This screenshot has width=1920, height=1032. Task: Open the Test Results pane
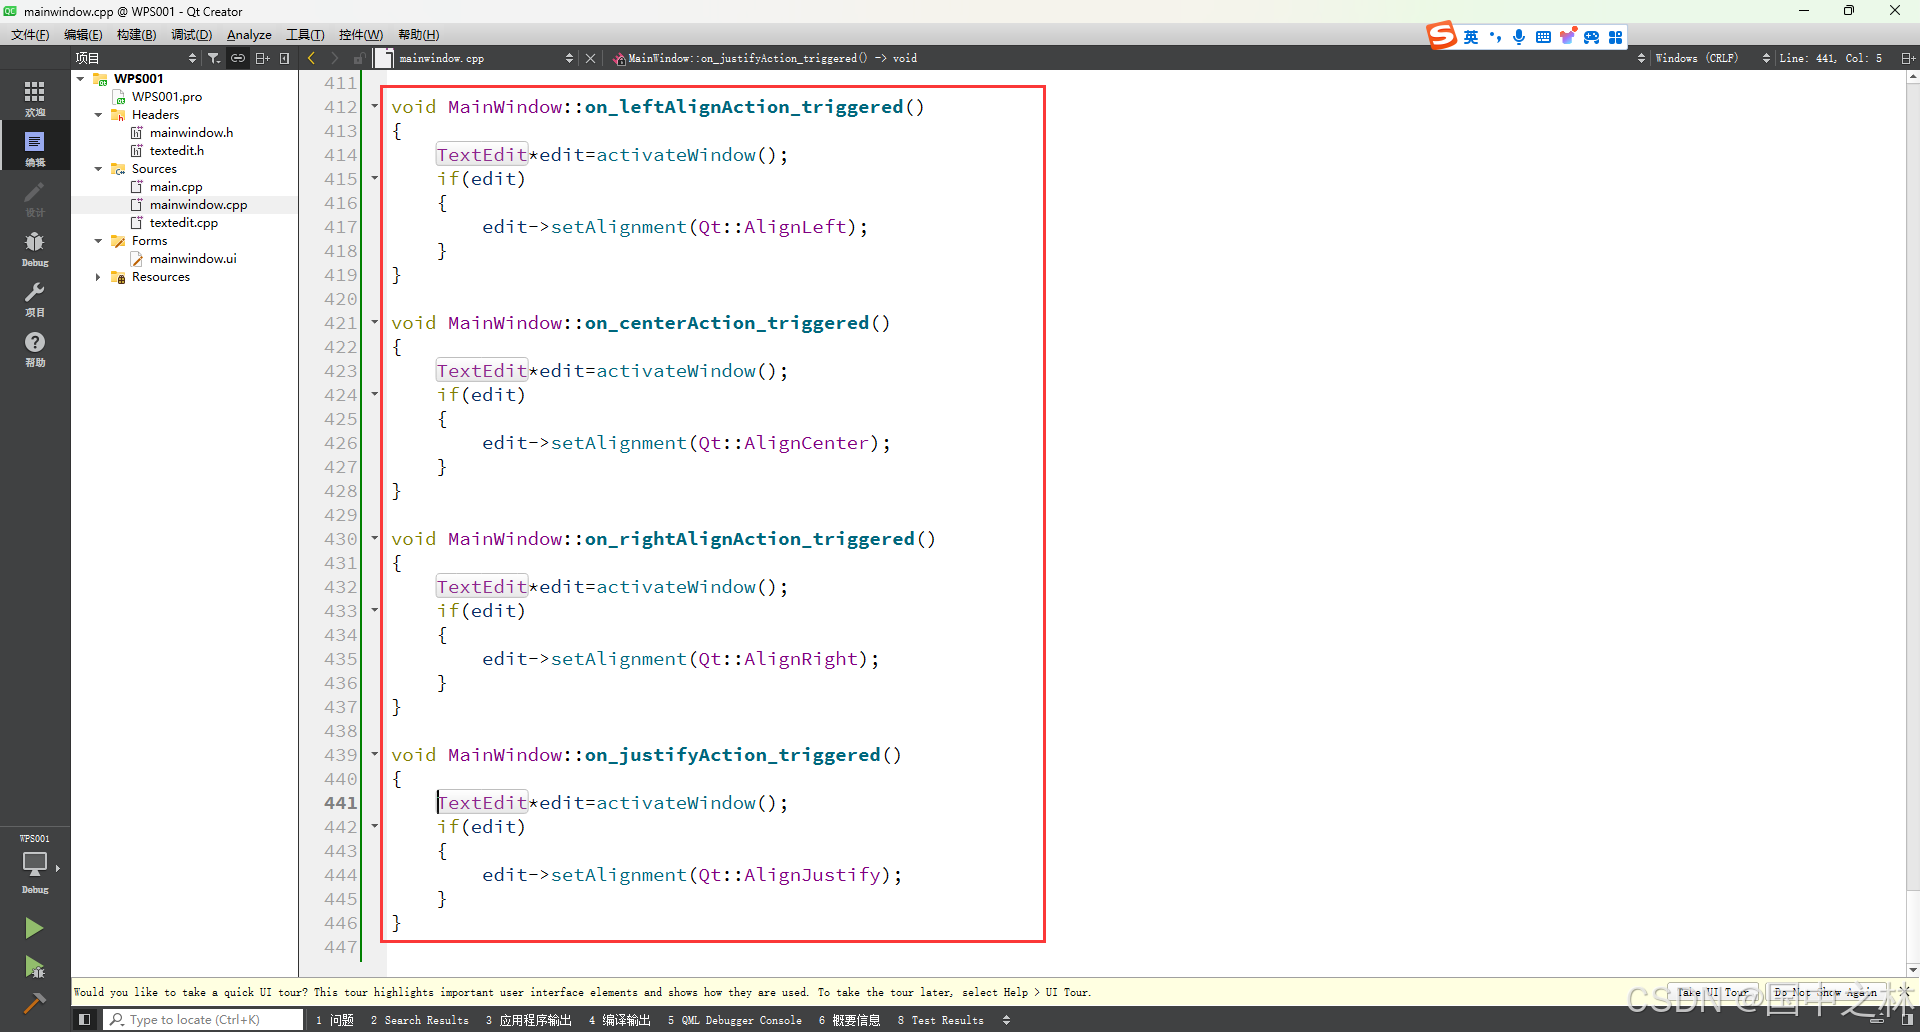(941, 1020)
